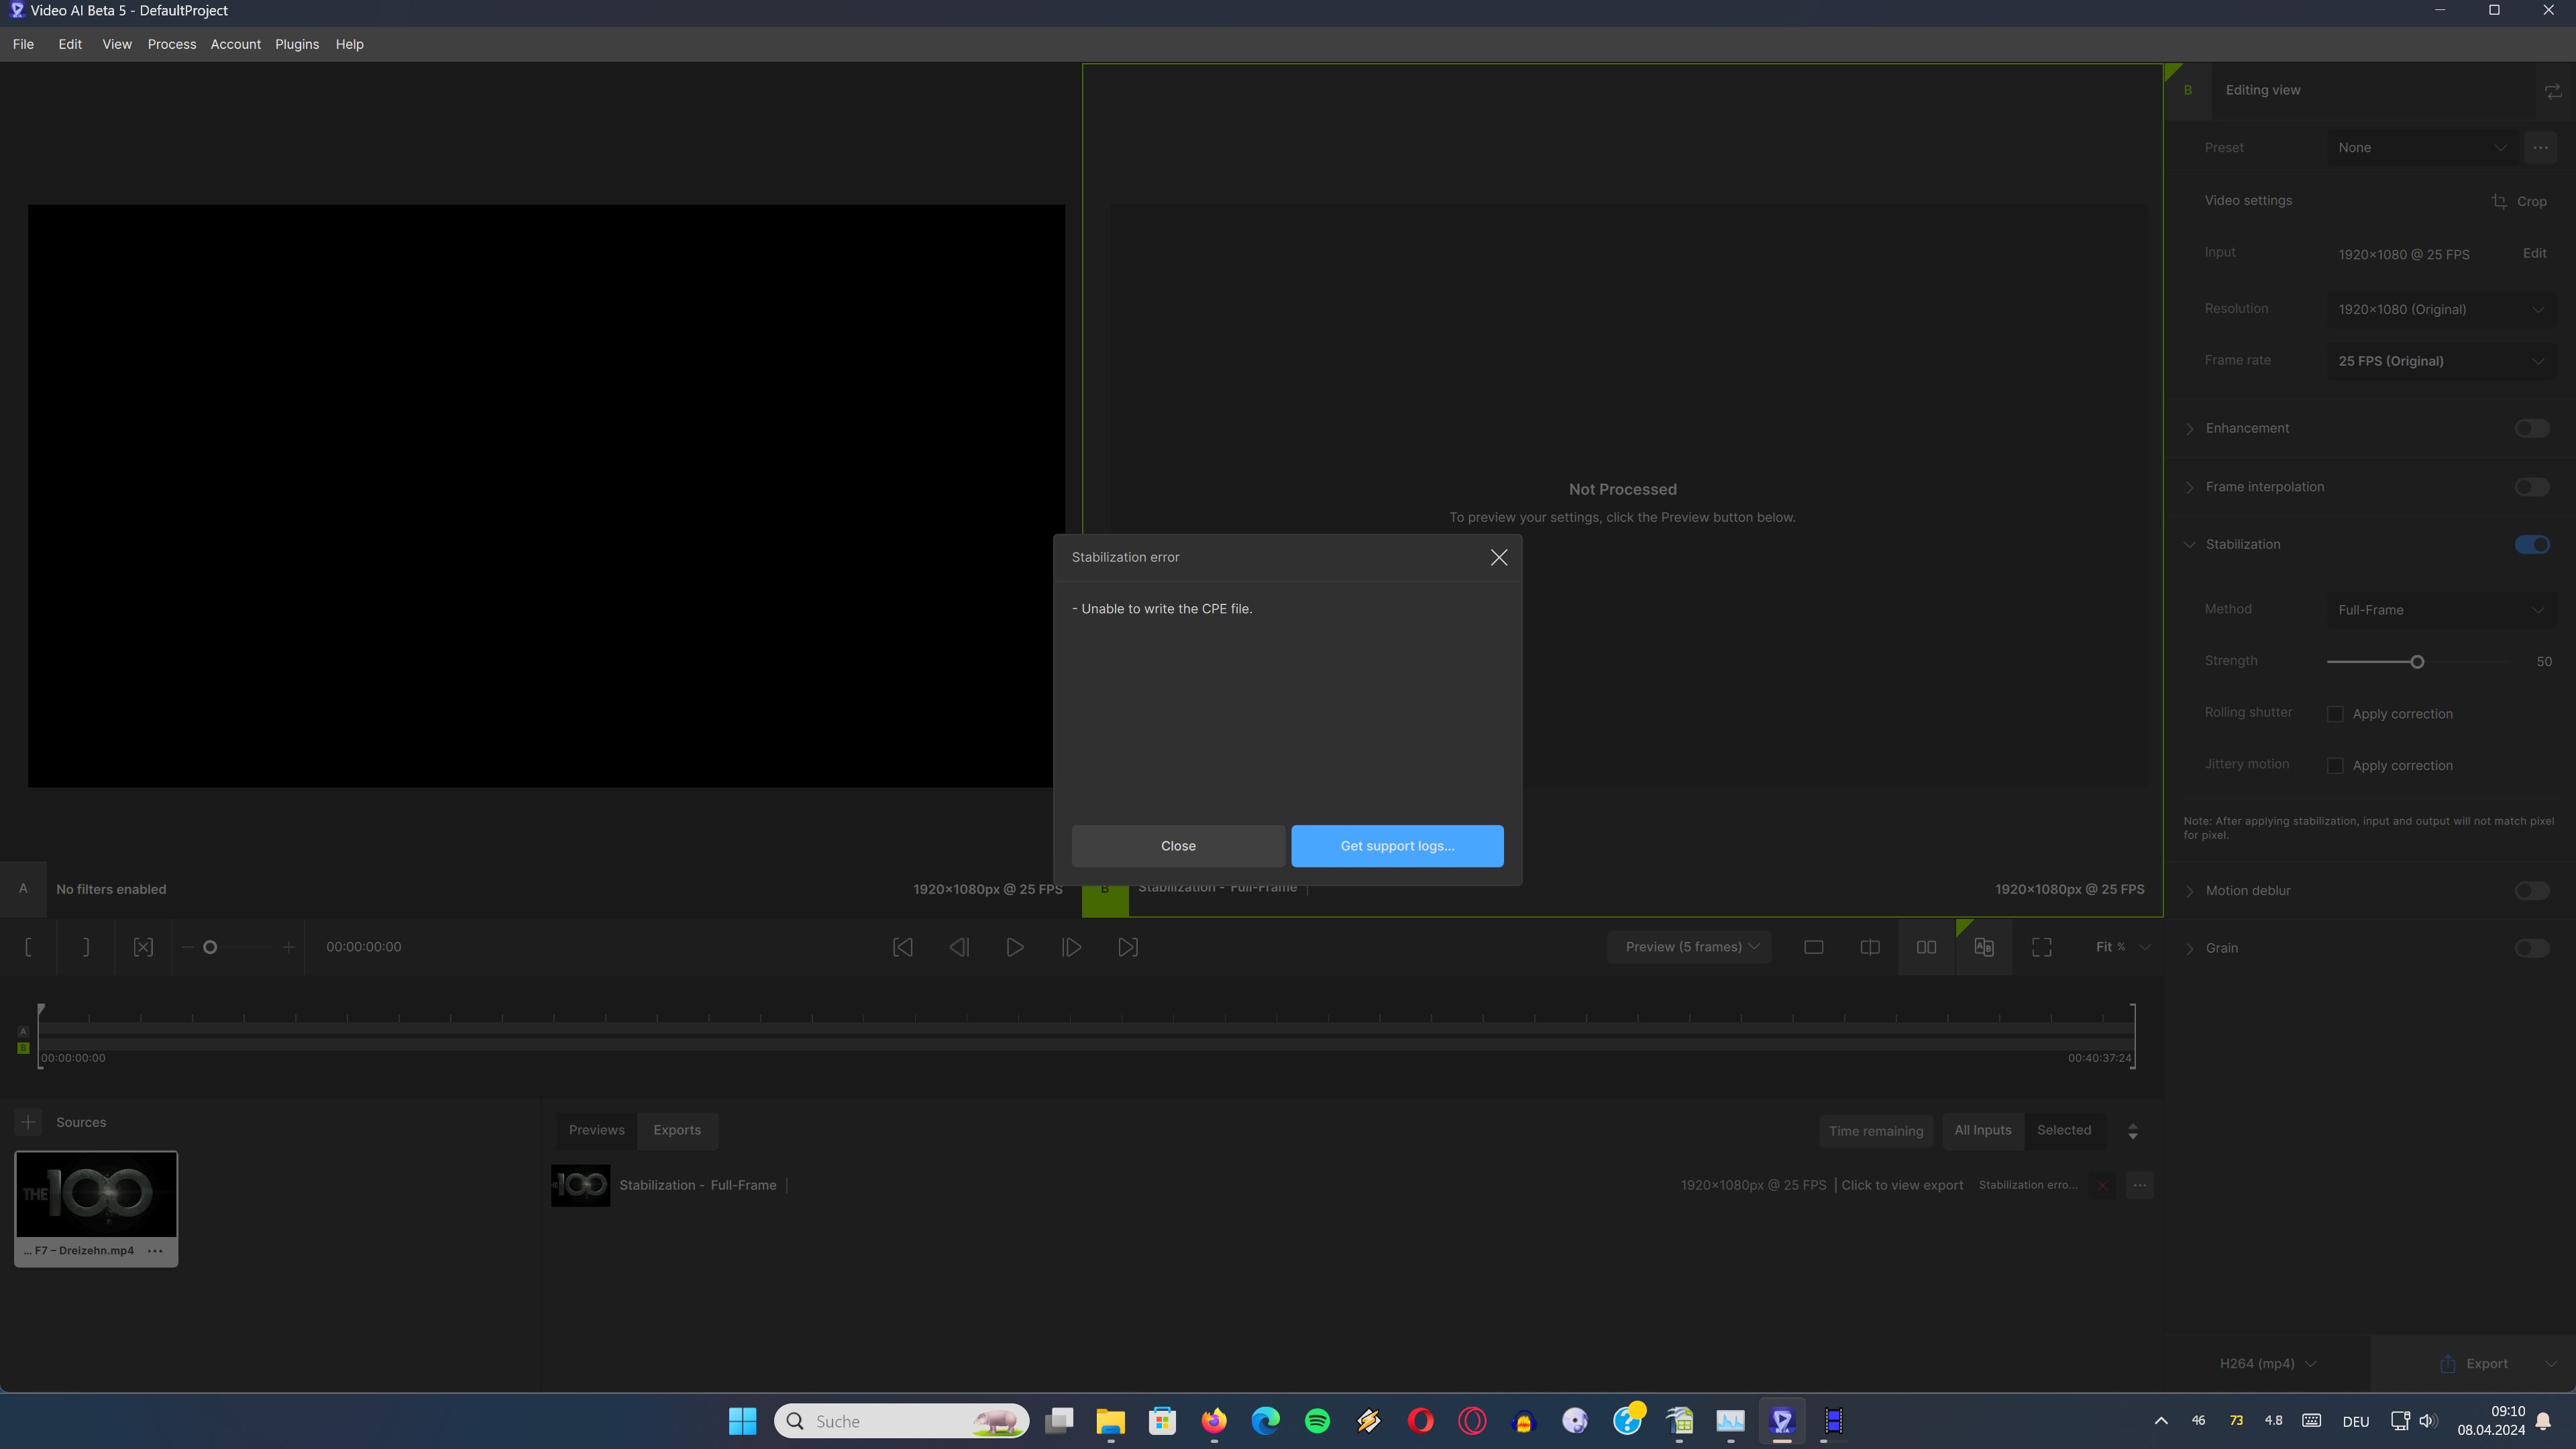Step forward one frame icon
This screenshot has width=2576, height=1449.
tap(1071, 947)
